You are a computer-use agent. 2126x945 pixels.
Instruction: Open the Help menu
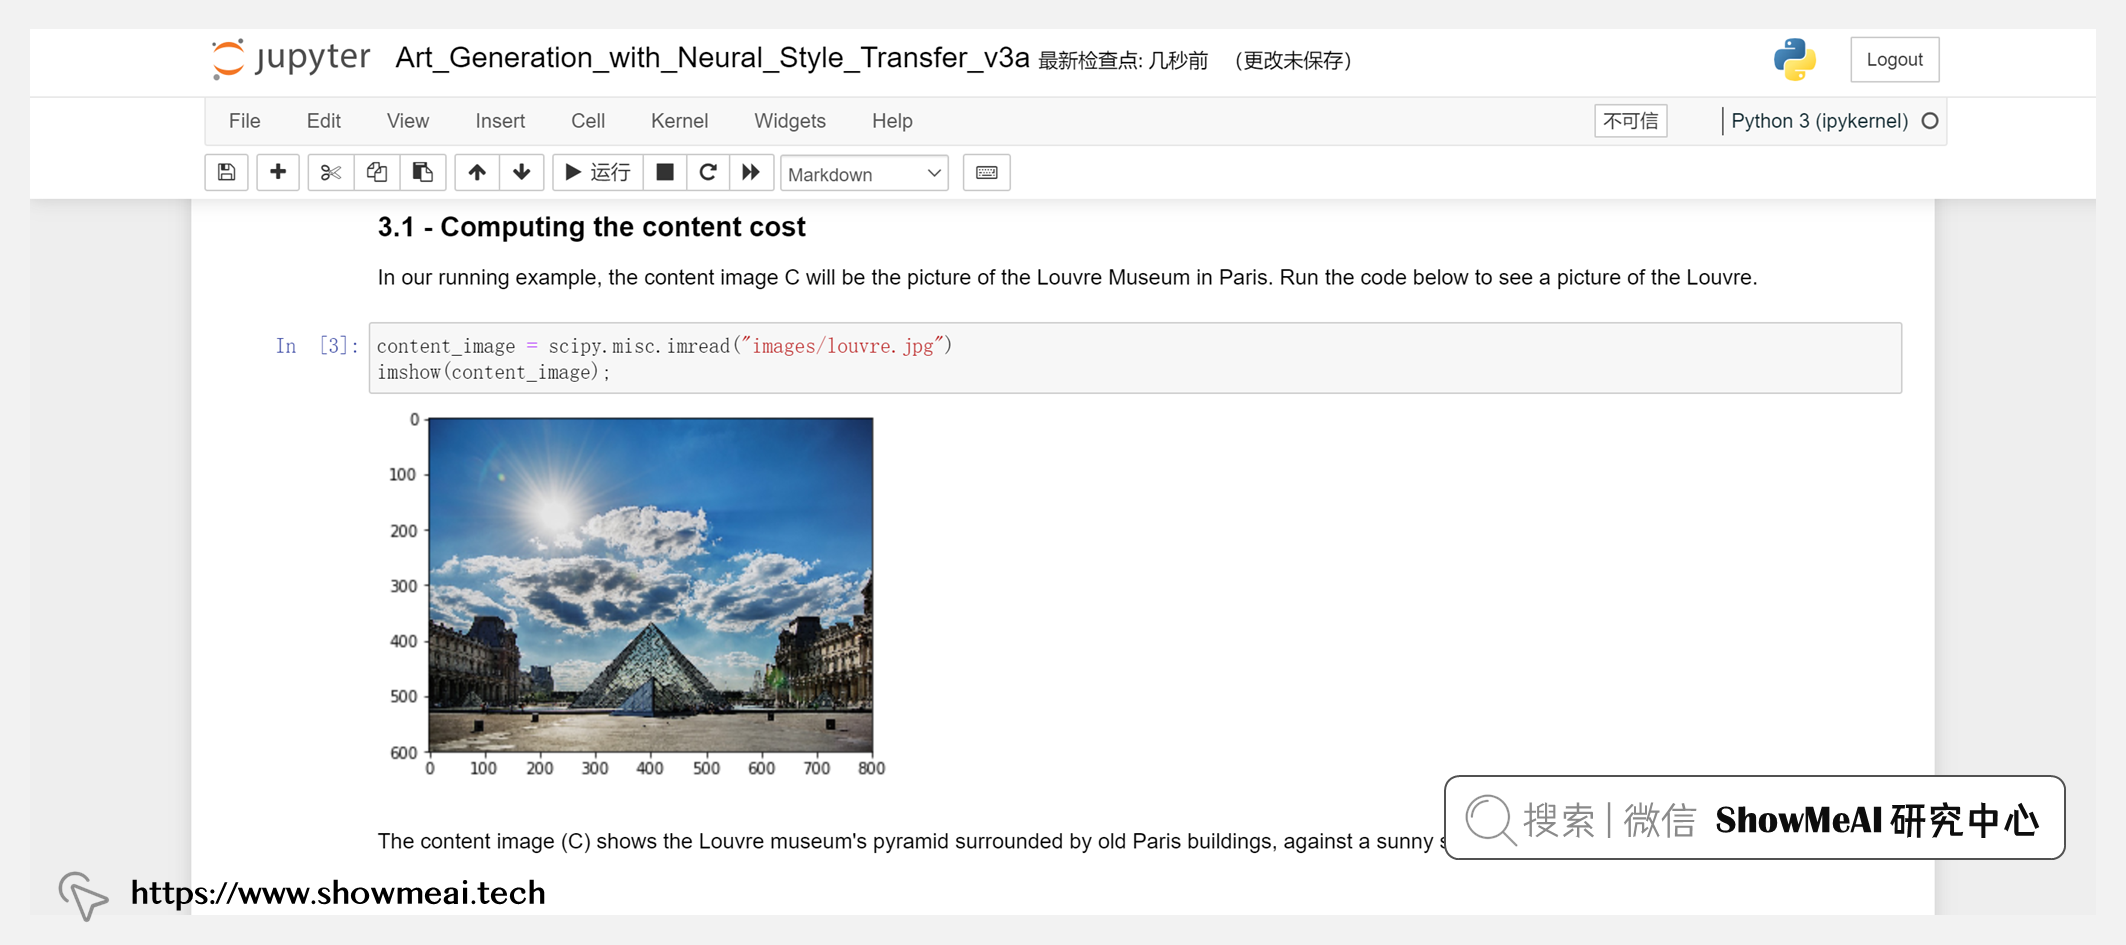point(892,121)
